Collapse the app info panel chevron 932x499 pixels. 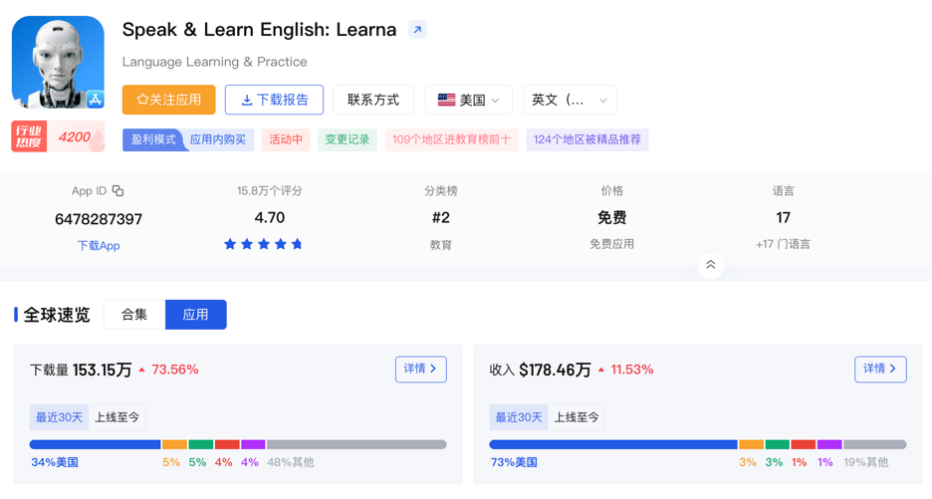coord(710,265)
